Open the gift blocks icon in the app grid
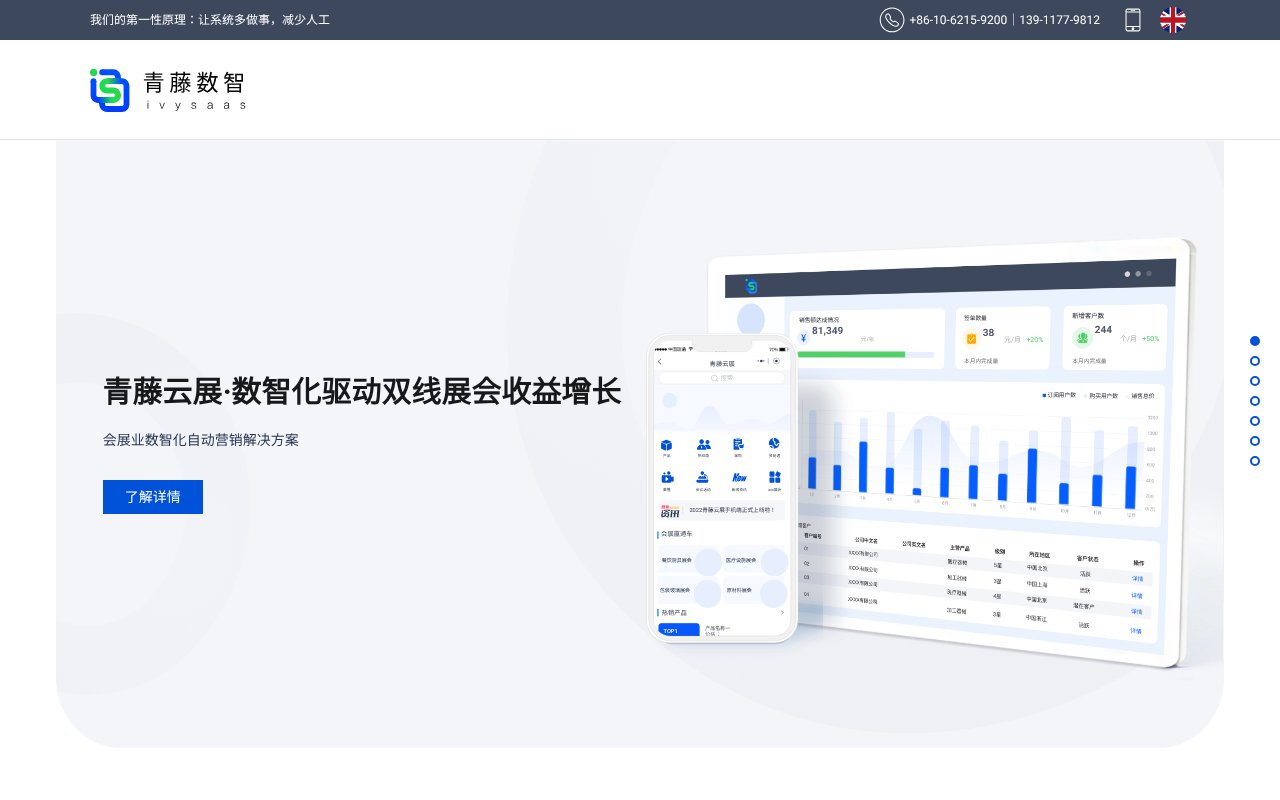 [x=774, y=477]
